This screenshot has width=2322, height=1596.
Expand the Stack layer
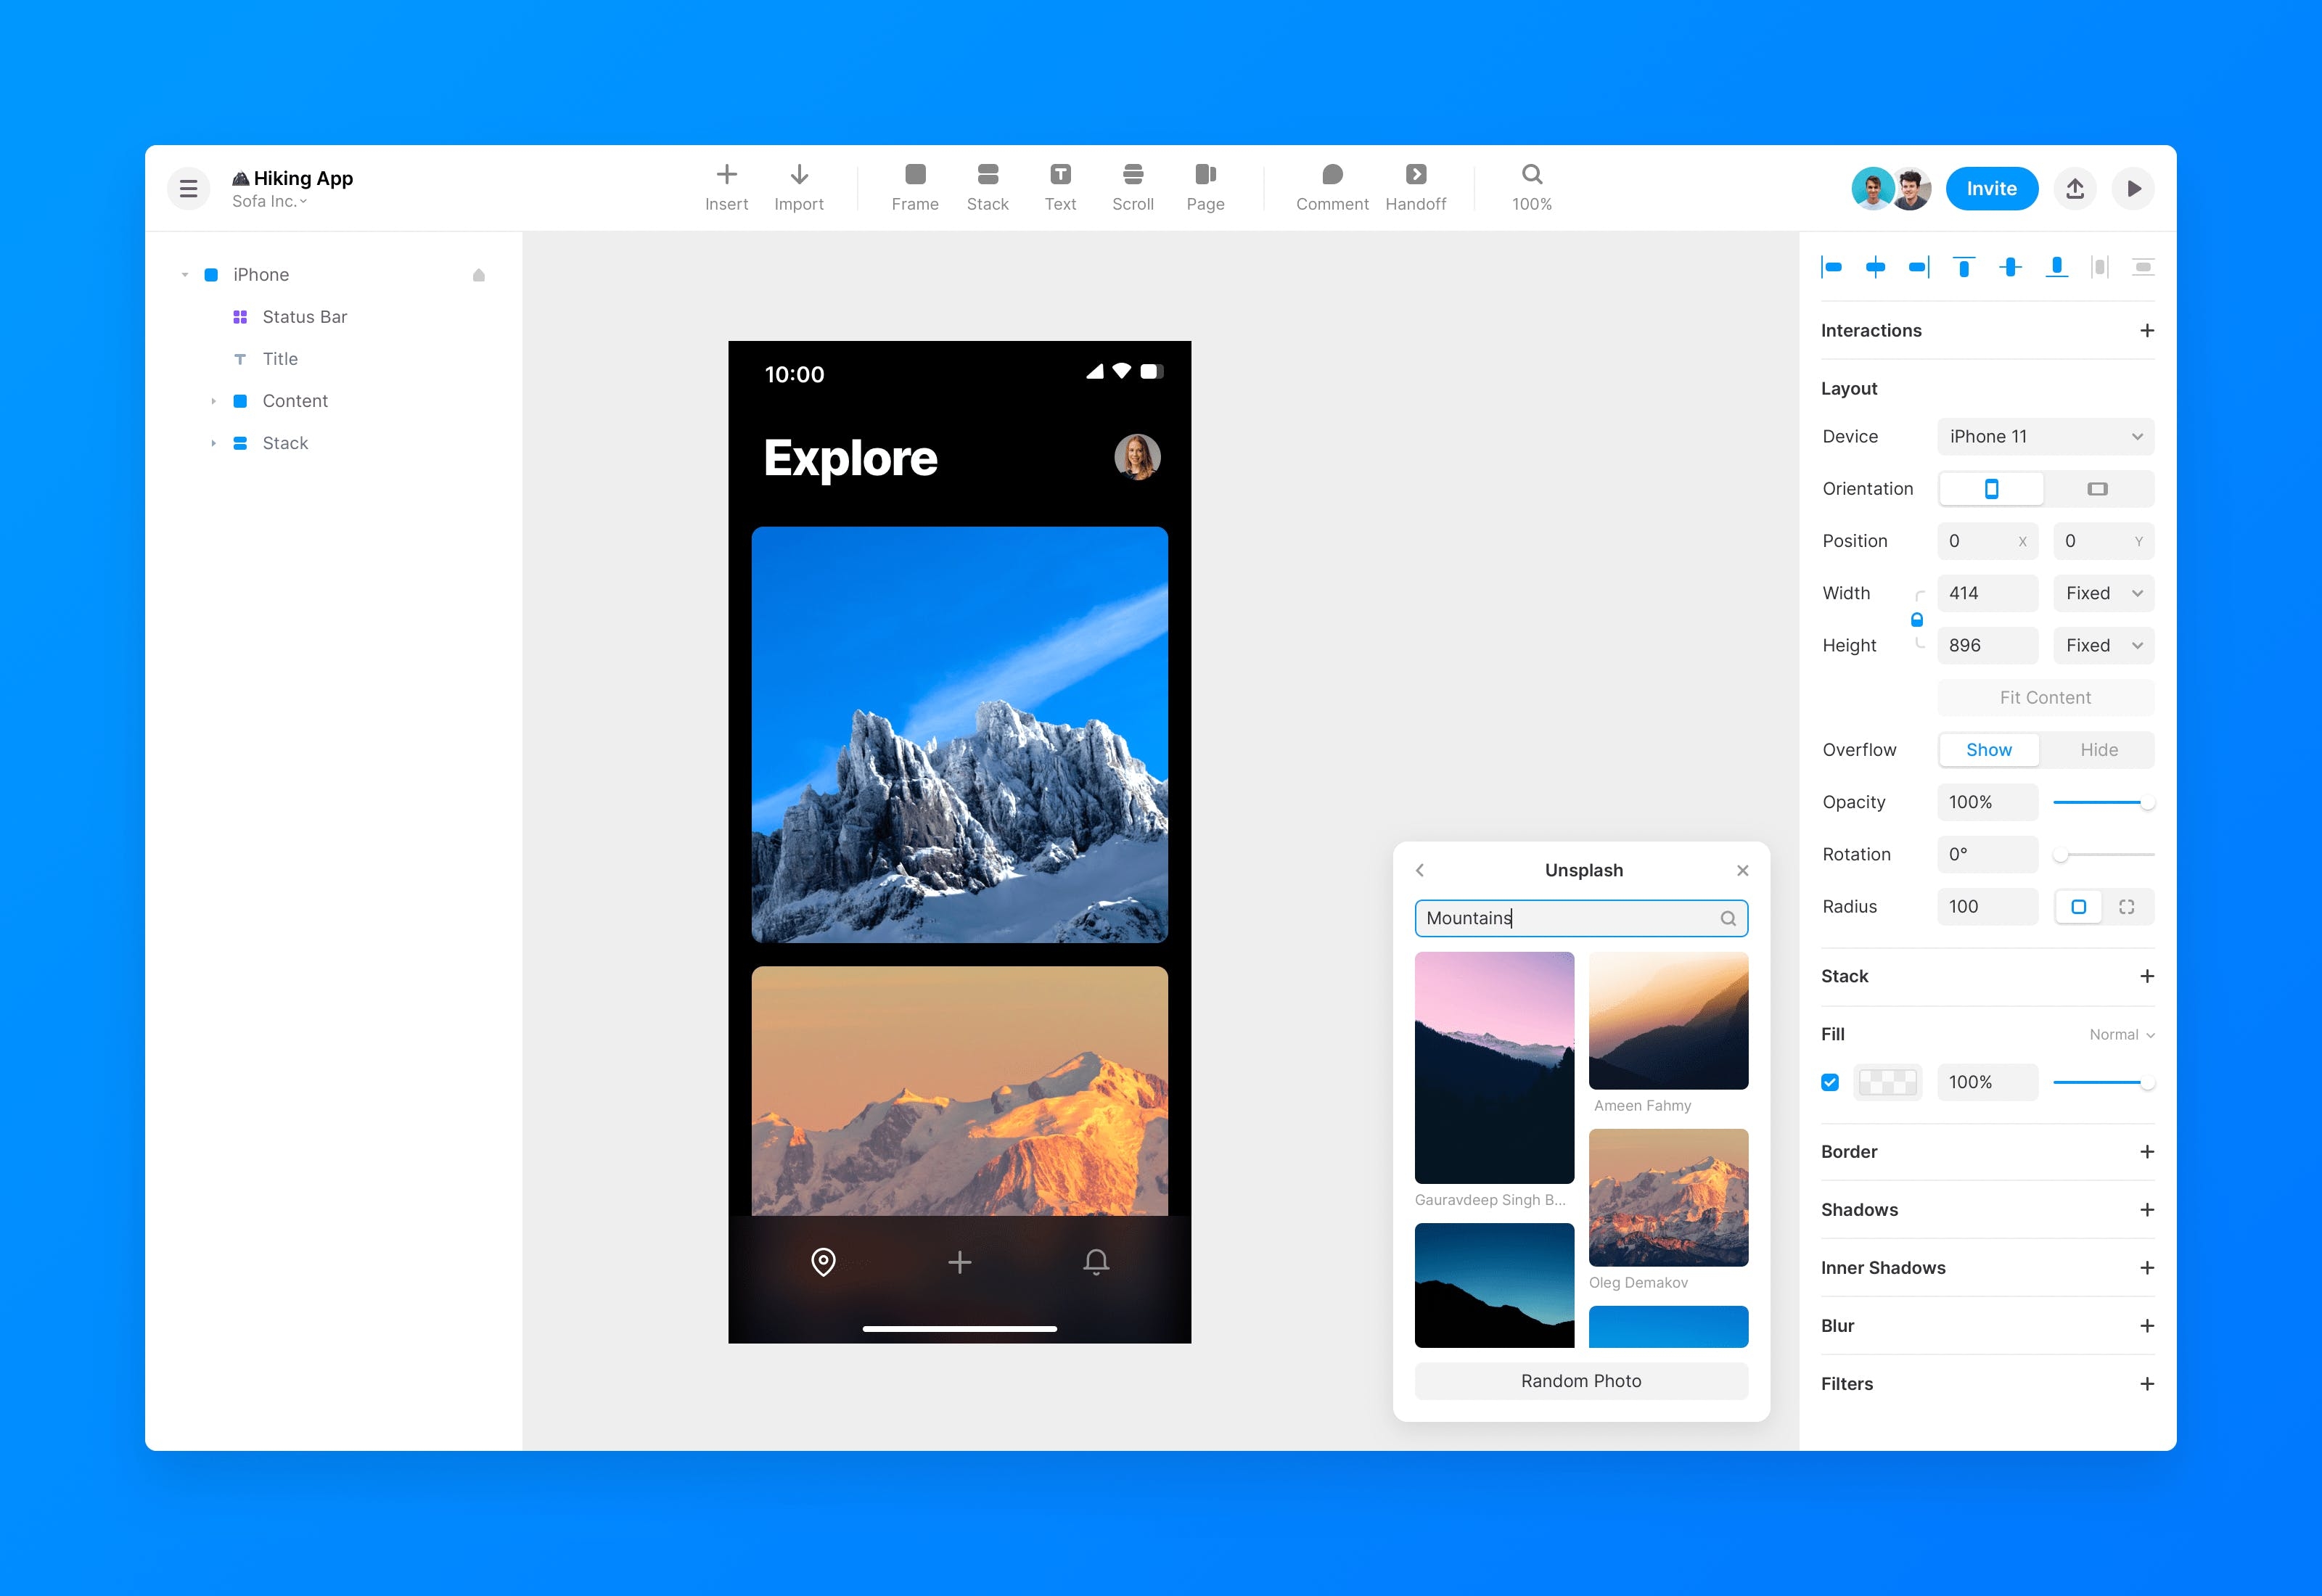coord(213,443)
